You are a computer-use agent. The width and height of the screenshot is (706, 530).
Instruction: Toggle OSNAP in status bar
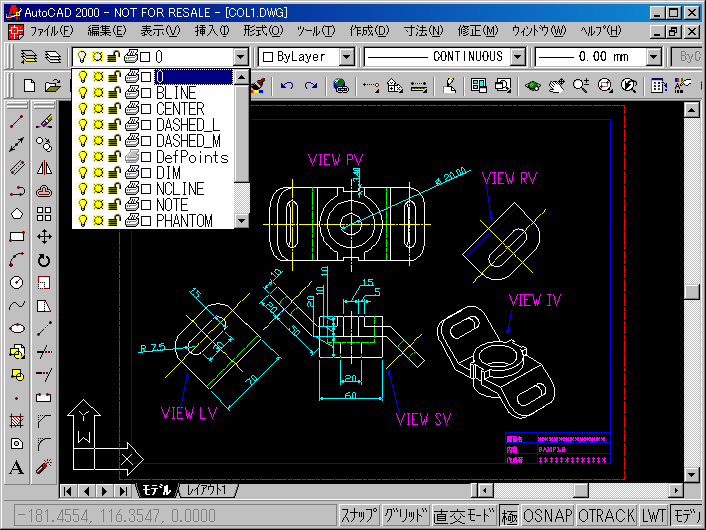coord(548,516)
